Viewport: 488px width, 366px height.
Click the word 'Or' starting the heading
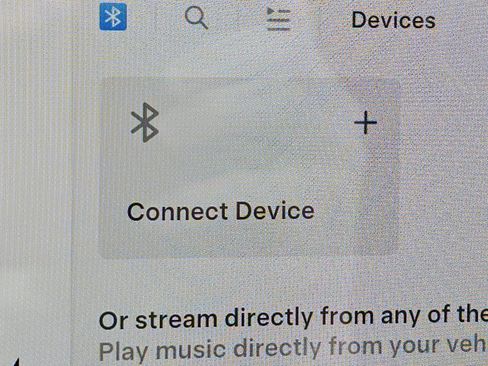(x=113, y=321)
